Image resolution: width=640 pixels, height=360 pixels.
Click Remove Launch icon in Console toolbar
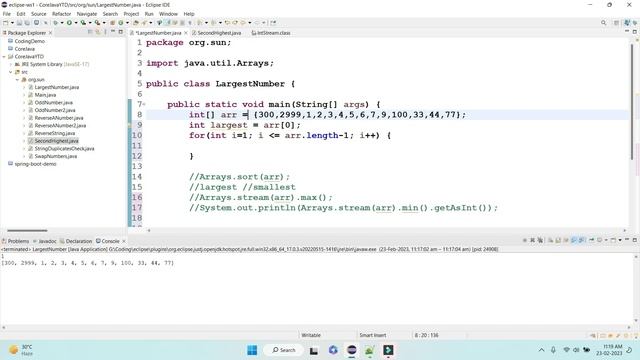[x=532, y=240]
